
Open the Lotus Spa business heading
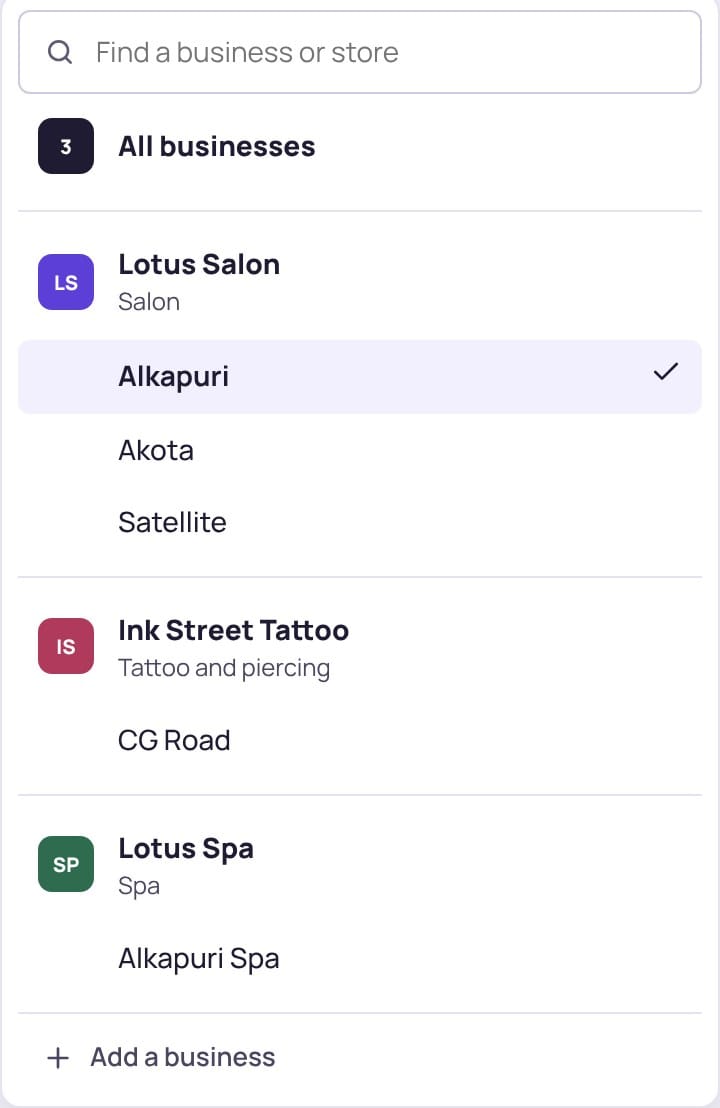(x=186, y=849)
